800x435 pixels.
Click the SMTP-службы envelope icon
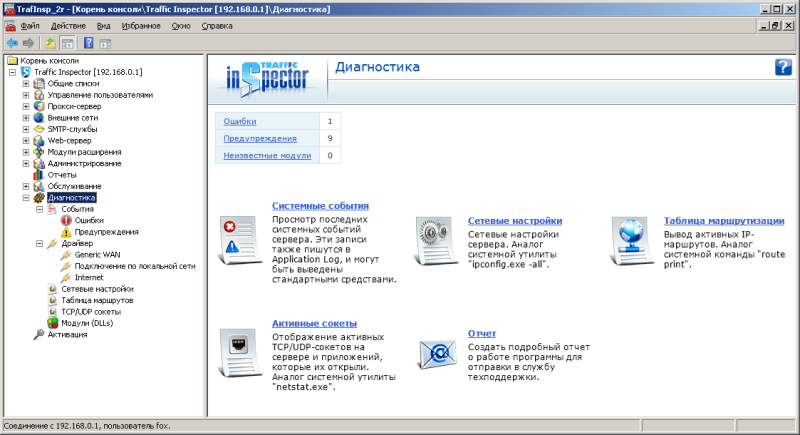pos(39,129)
